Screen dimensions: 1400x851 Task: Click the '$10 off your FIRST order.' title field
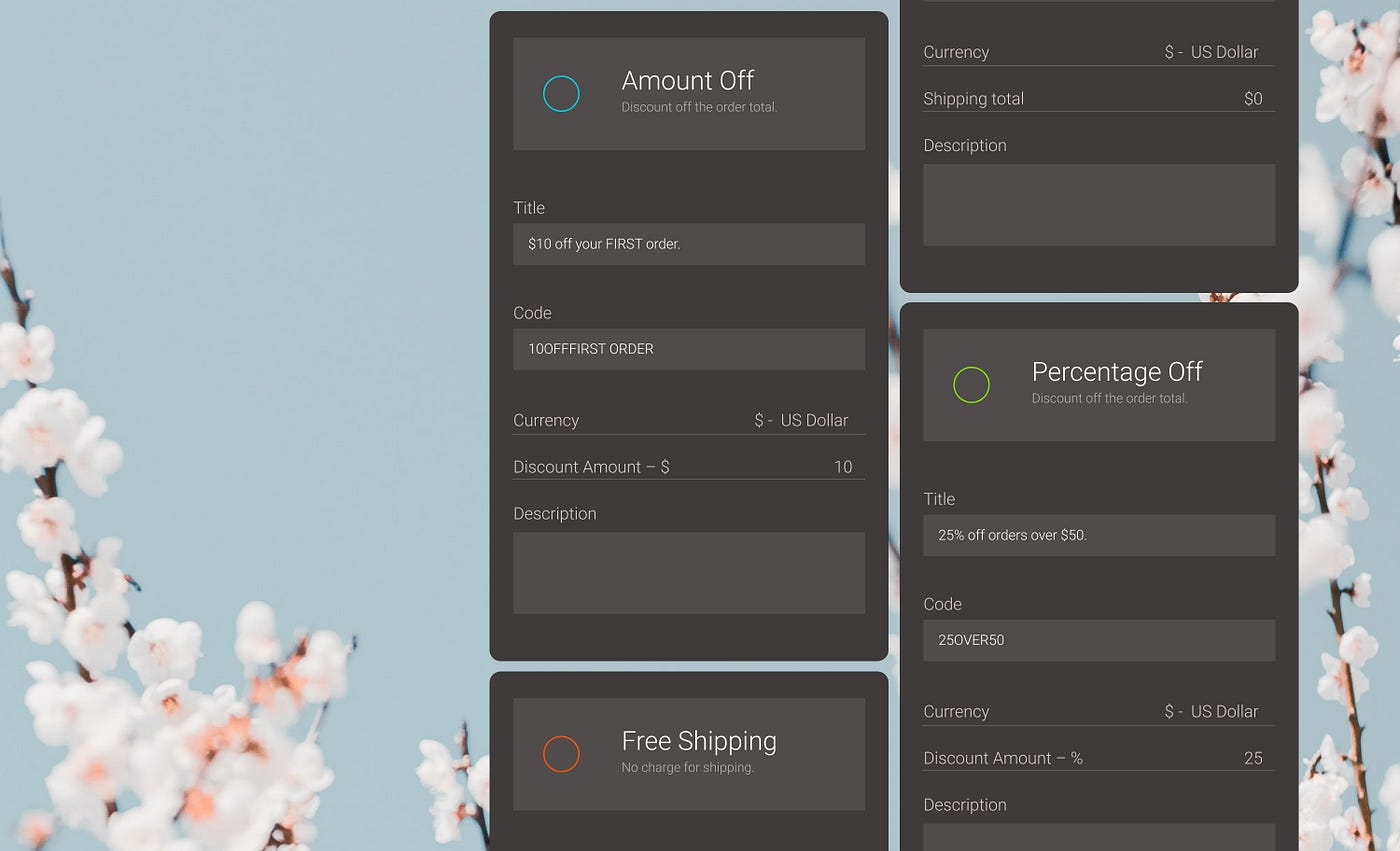point(688,244)
